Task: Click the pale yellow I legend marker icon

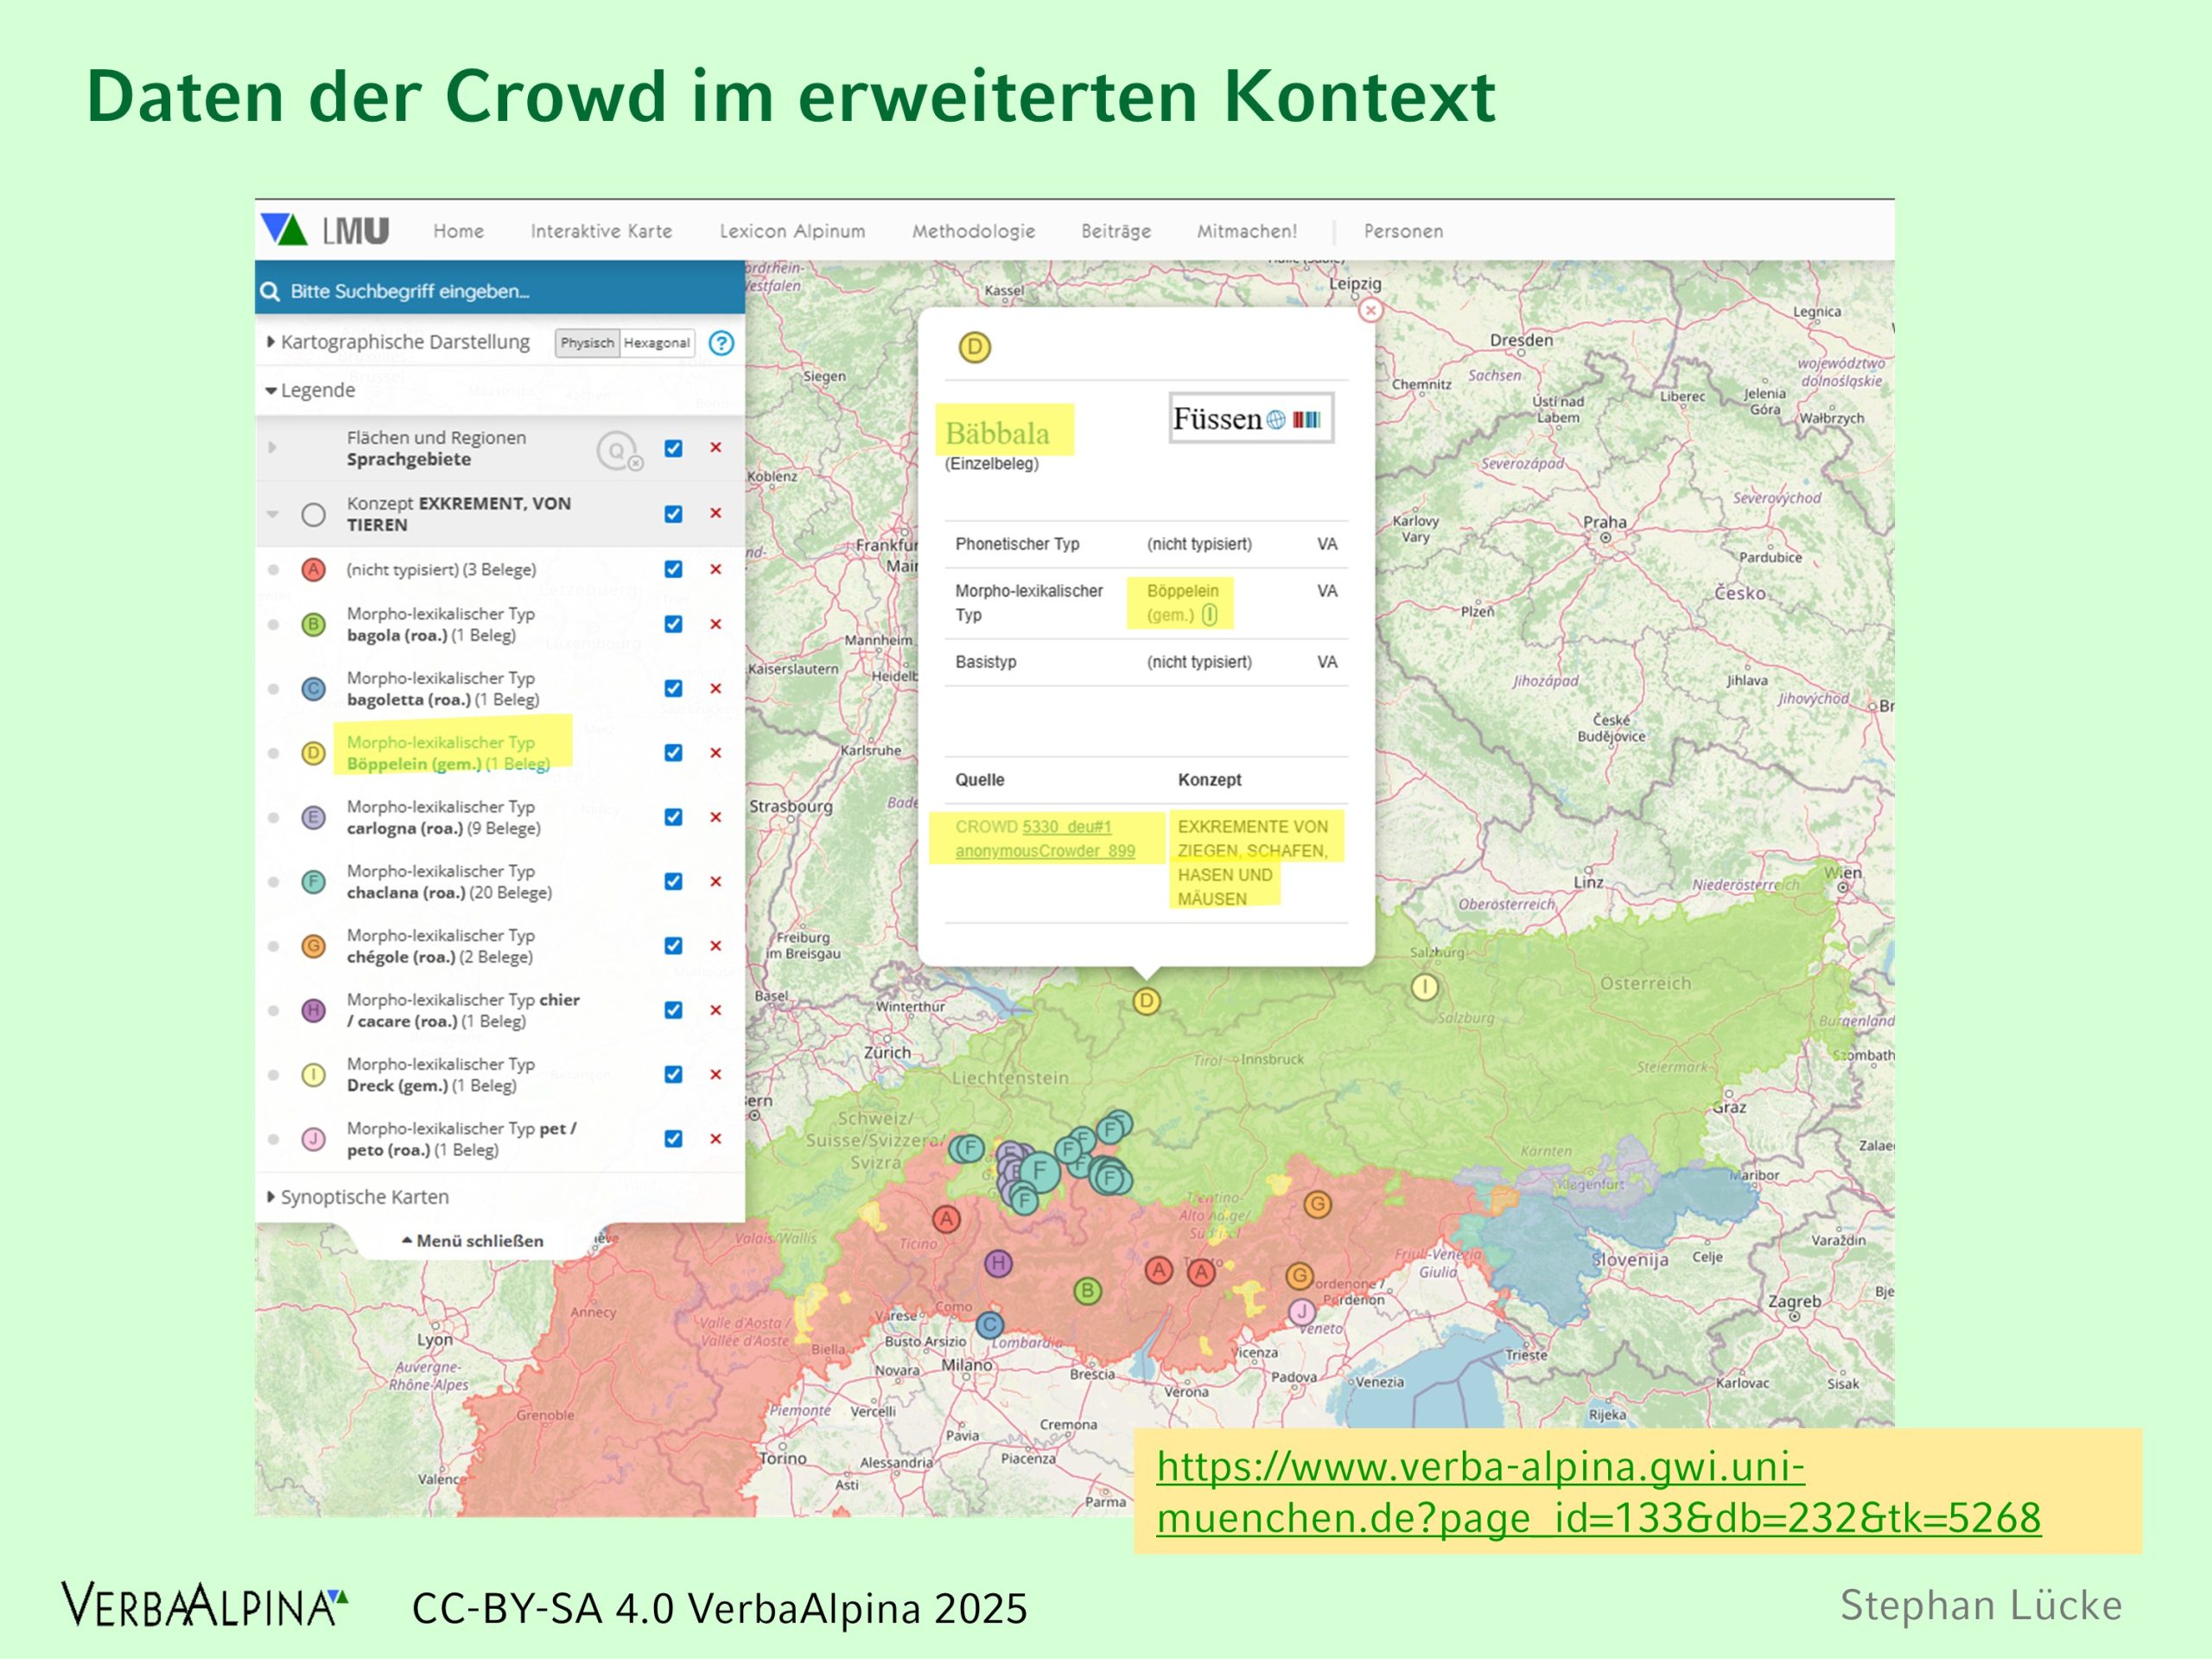Action: click(x=314, y=1075)
